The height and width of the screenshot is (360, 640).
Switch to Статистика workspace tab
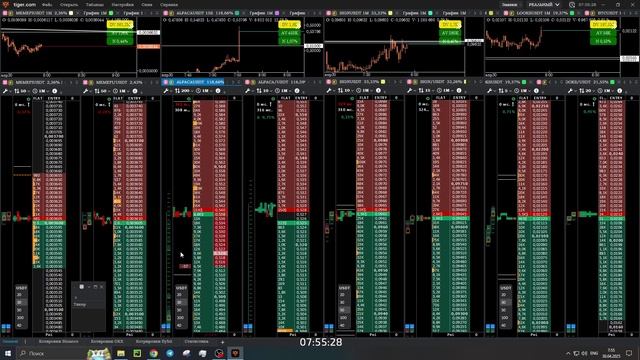click(196, 341)
